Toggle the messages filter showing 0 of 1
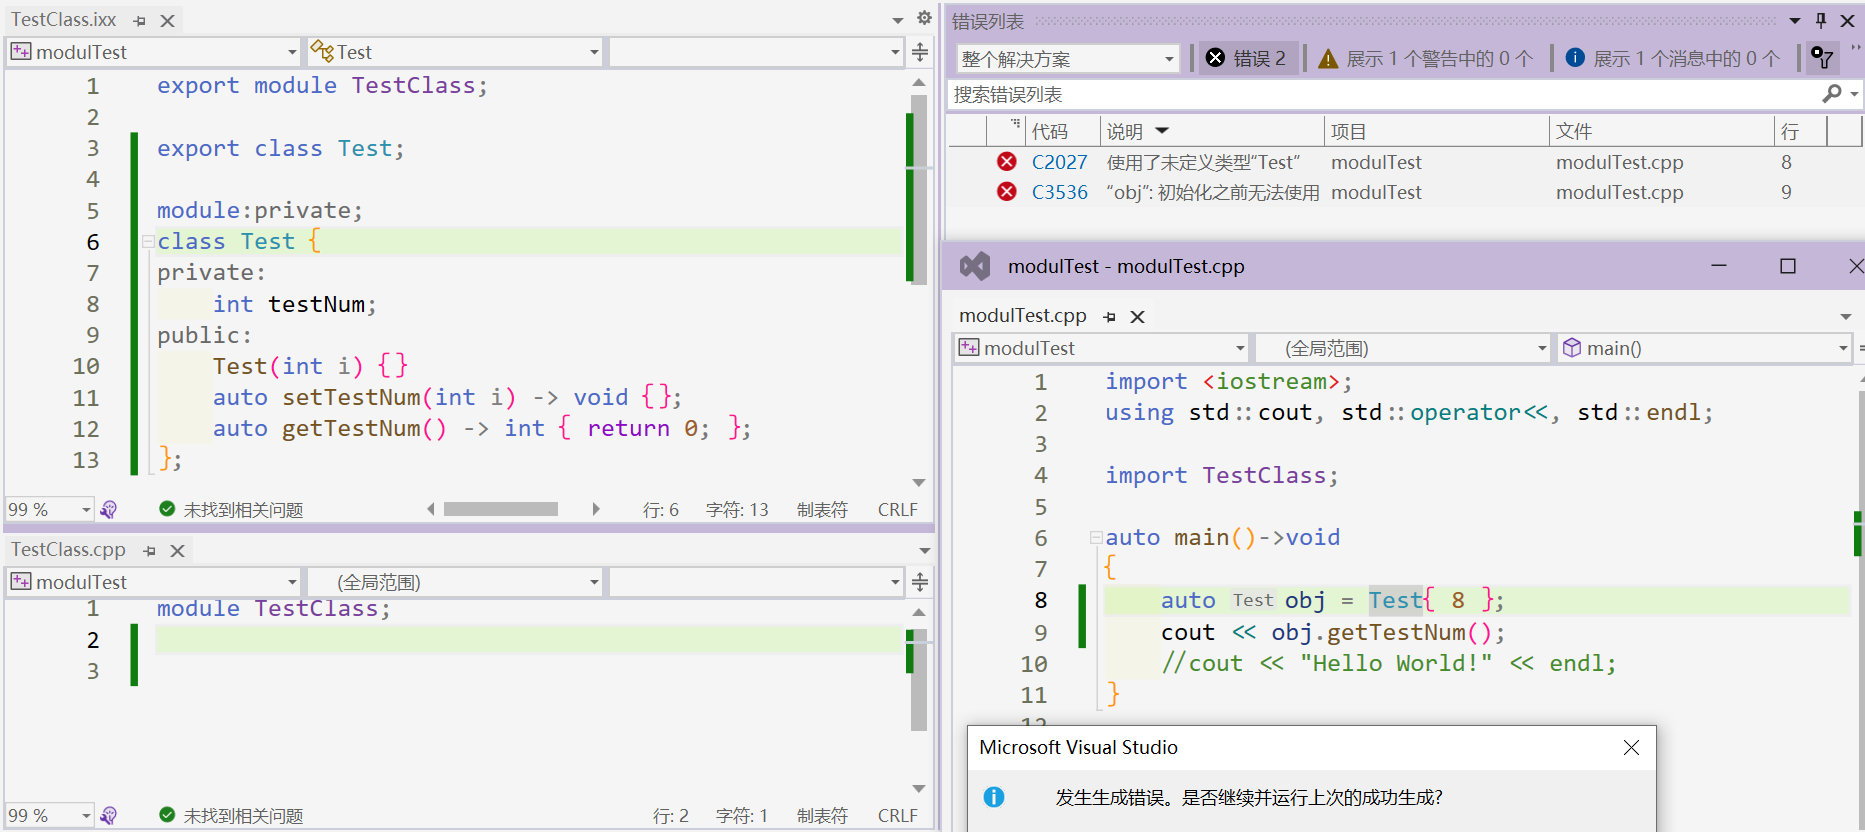 point(1673,59)
